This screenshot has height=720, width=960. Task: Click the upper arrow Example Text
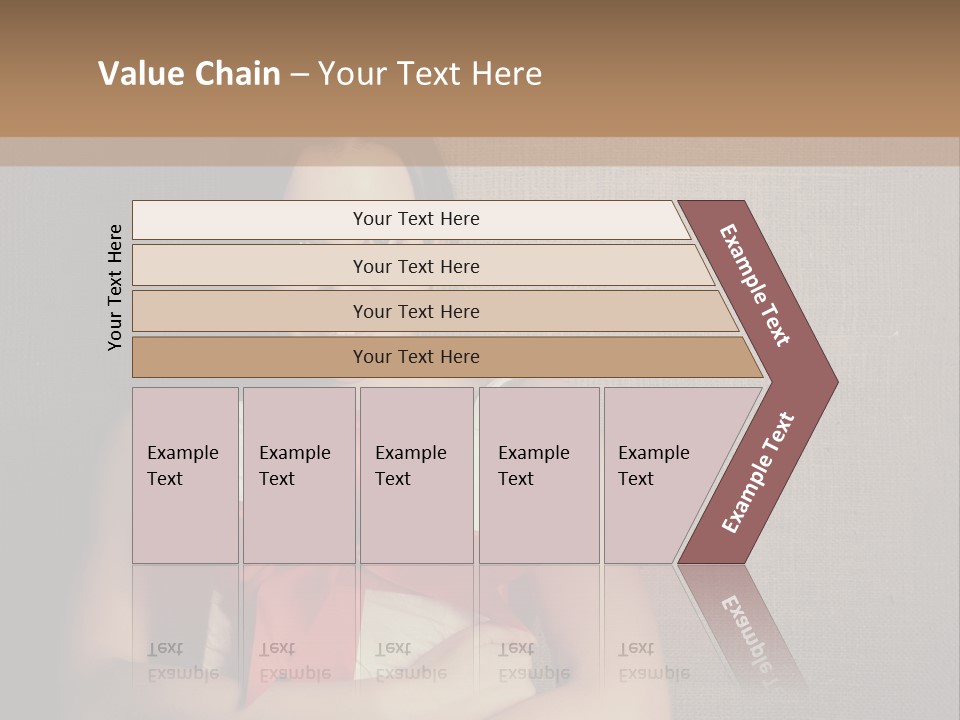click(755, 284)
